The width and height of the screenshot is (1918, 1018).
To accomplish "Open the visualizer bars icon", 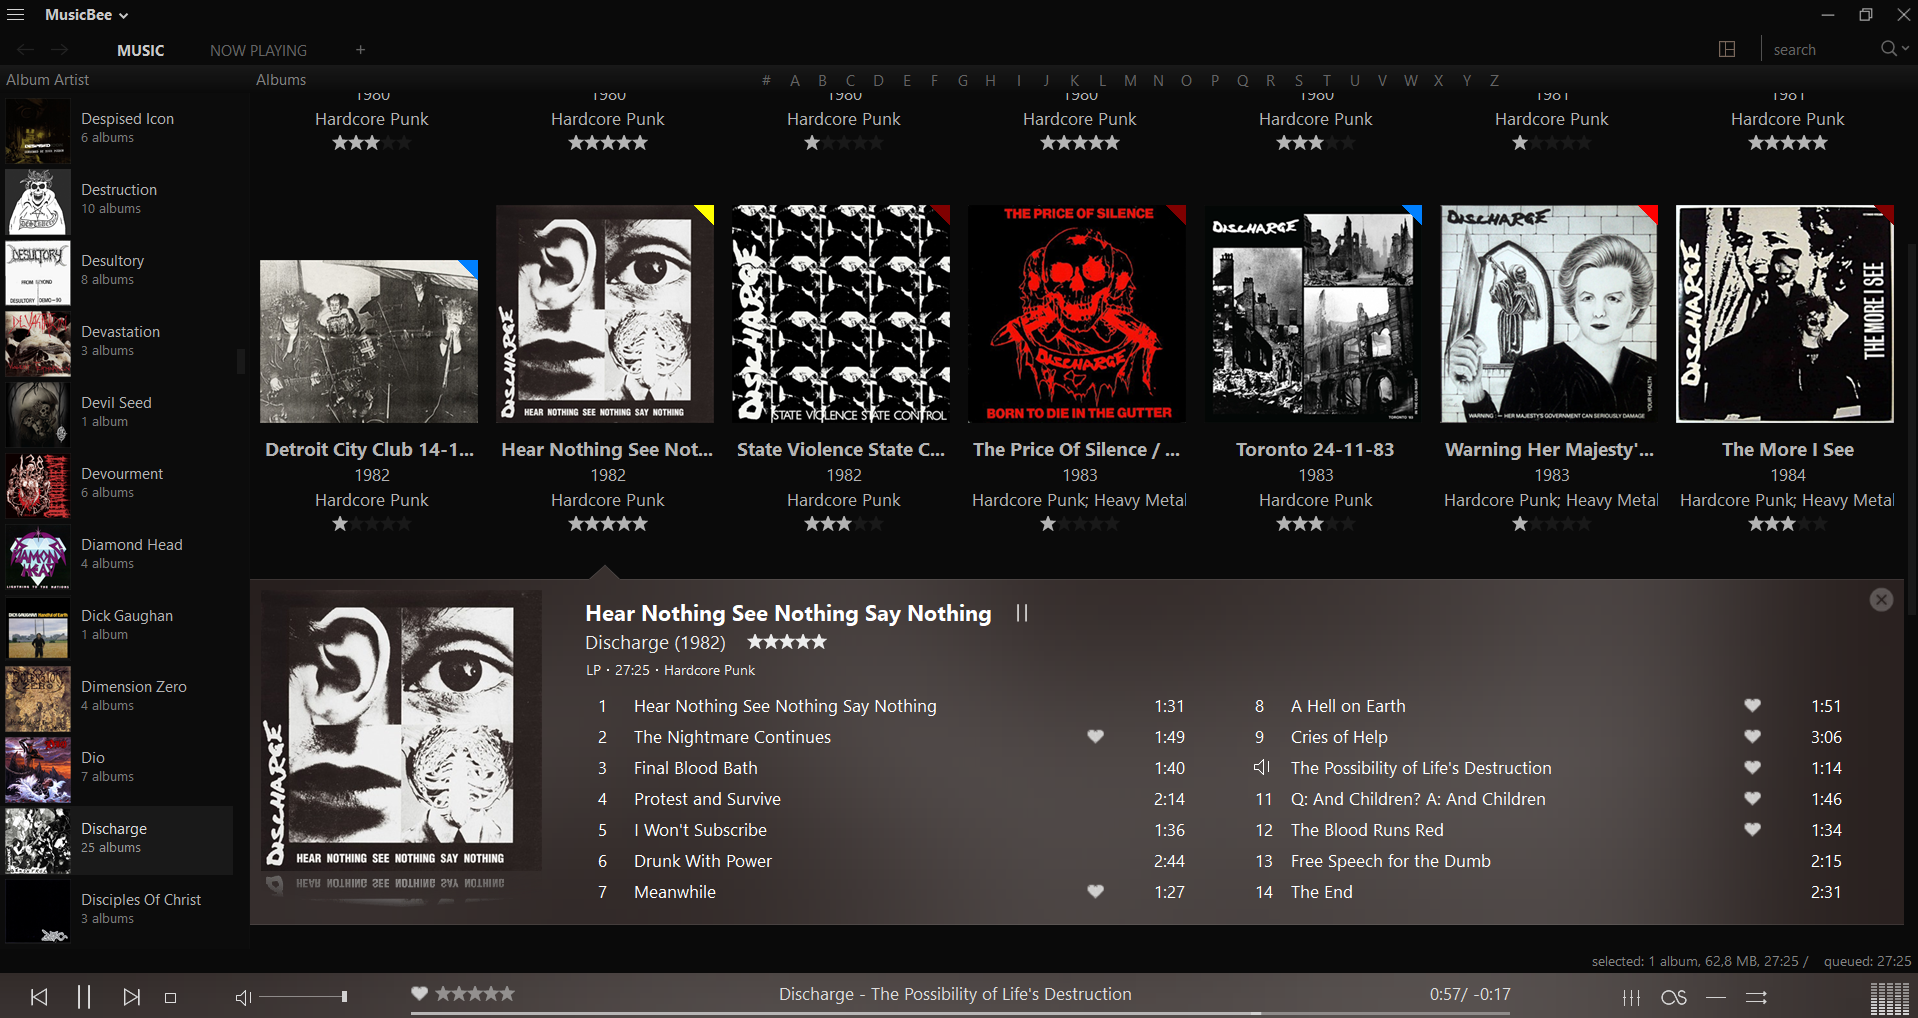I will (x=1890, y=998).
